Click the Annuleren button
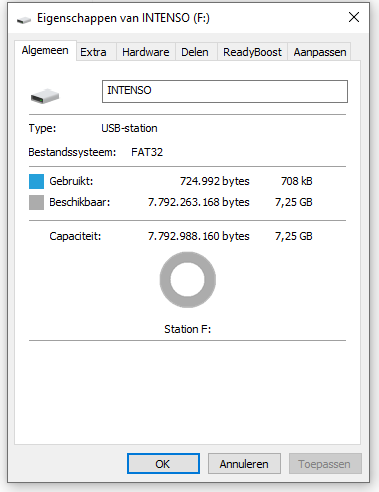Image resolution: width=379 pixels, height=492 pixels. [x=244, y=464]
